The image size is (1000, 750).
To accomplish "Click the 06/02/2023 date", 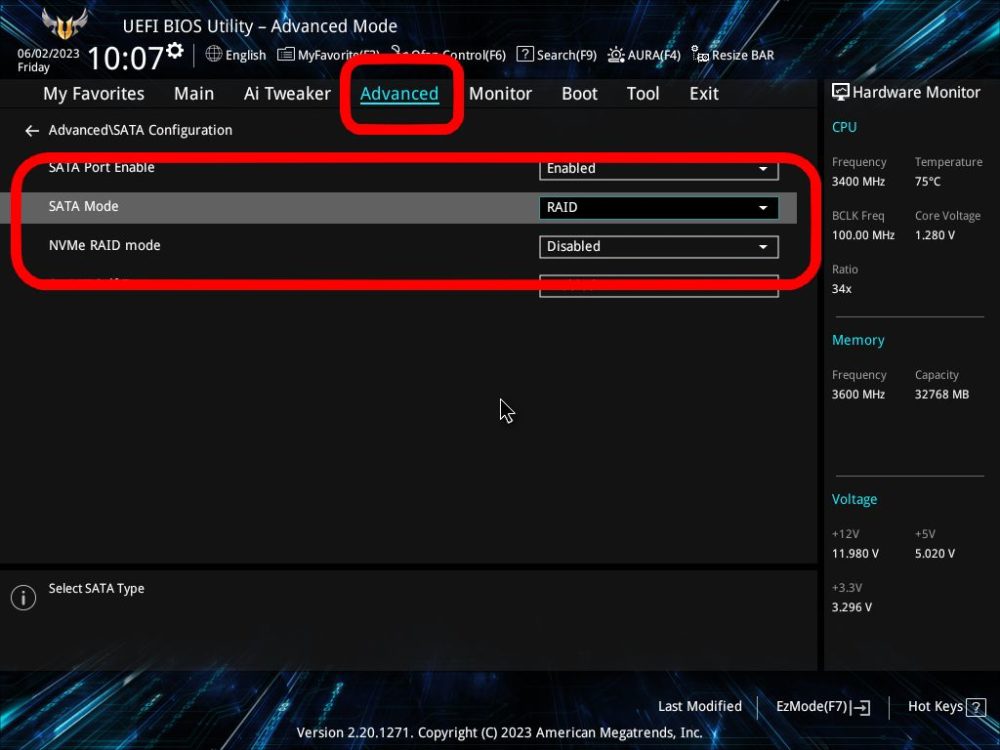I will tap(48, 54).
